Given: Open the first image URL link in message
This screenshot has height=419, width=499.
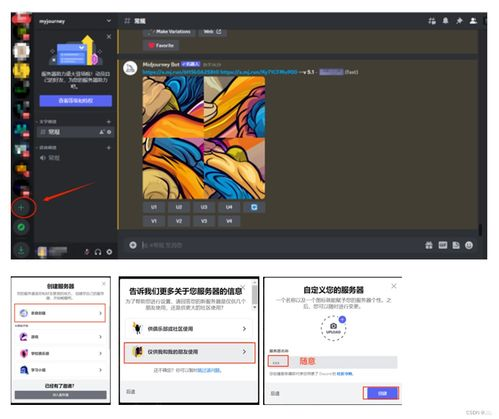Looking at the screenshot, I should pos(181,72).
